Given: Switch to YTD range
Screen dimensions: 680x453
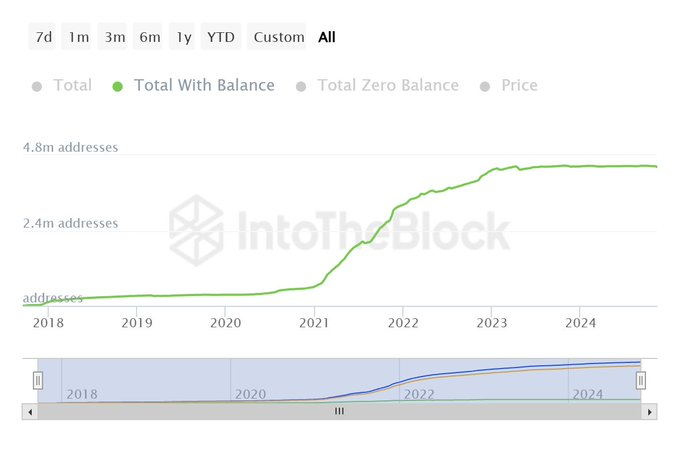Looking at the screenshot, I should [x=221, y=37].
